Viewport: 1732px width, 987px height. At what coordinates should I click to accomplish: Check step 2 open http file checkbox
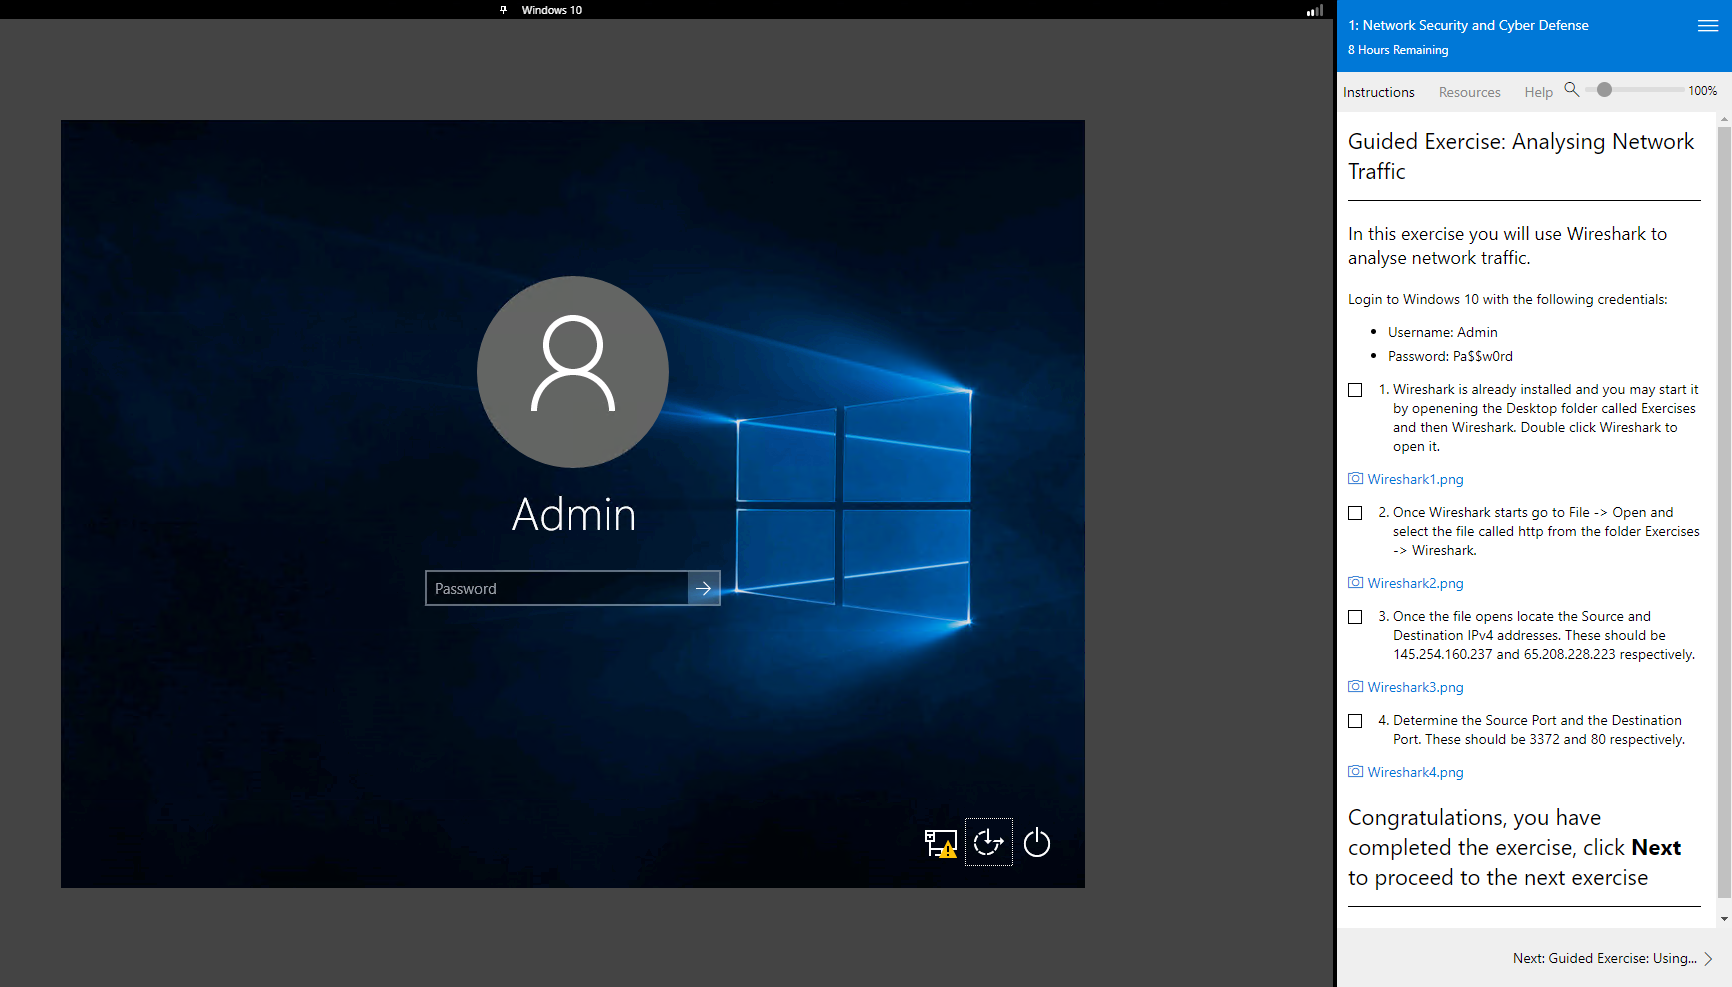1355,513
